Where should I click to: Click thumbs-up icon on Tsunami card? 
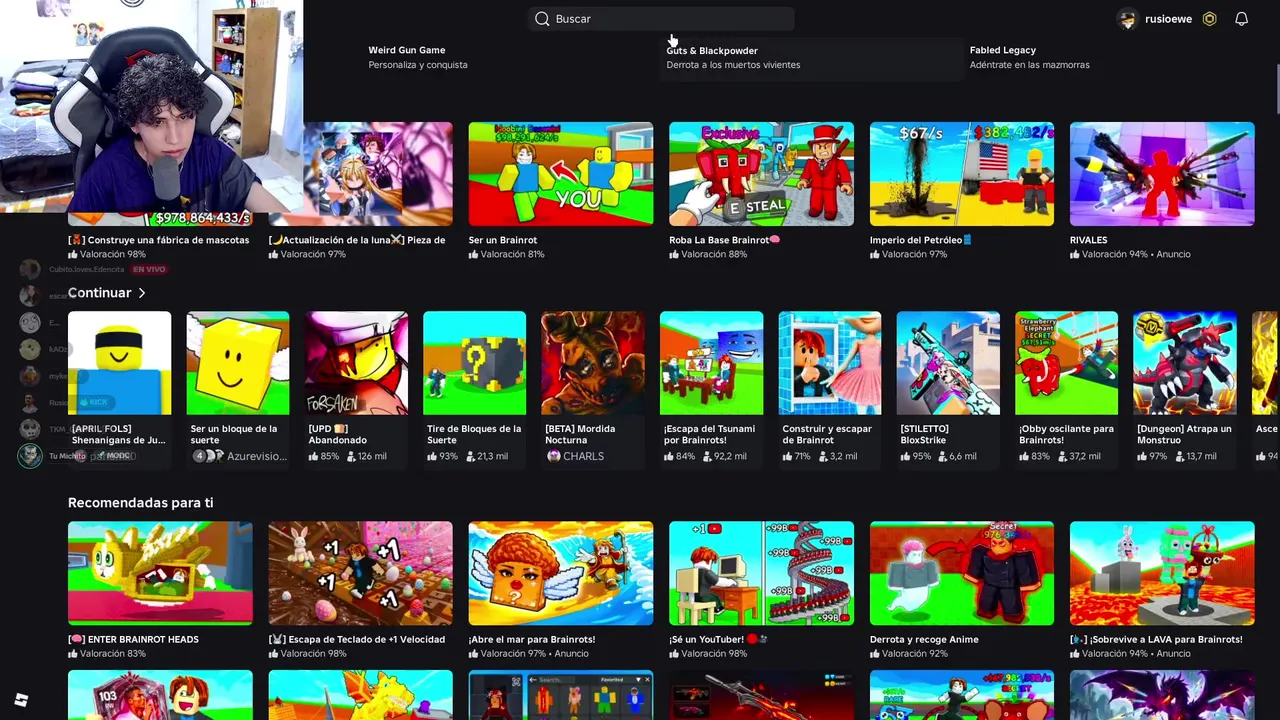tap(669, 456)
